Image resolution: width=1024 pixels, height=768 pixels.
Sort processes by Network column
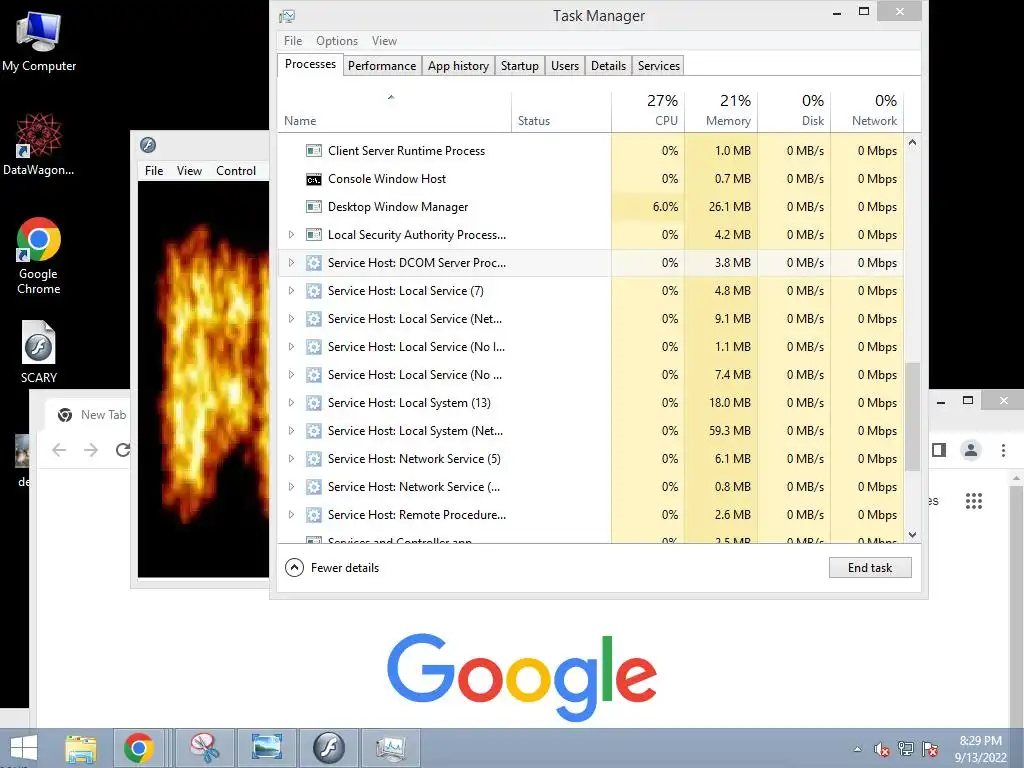[867, 111]
